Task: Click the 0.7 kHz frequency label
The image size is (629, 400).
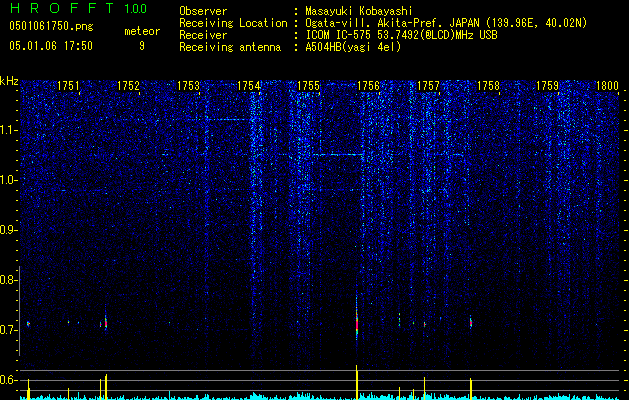Action: 8,330
